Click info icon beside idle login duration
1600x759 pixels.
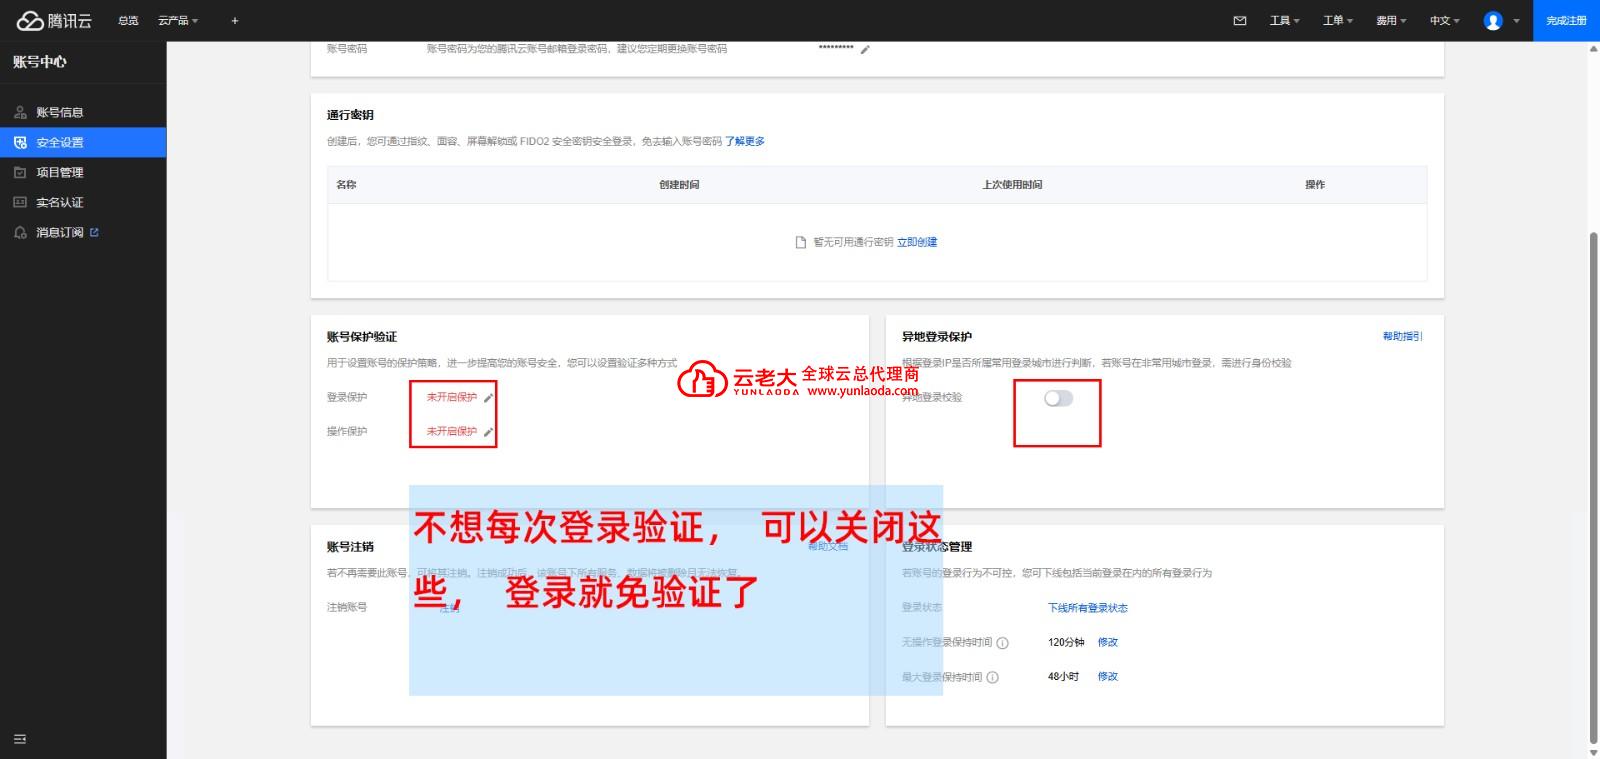coord(1002,643)
